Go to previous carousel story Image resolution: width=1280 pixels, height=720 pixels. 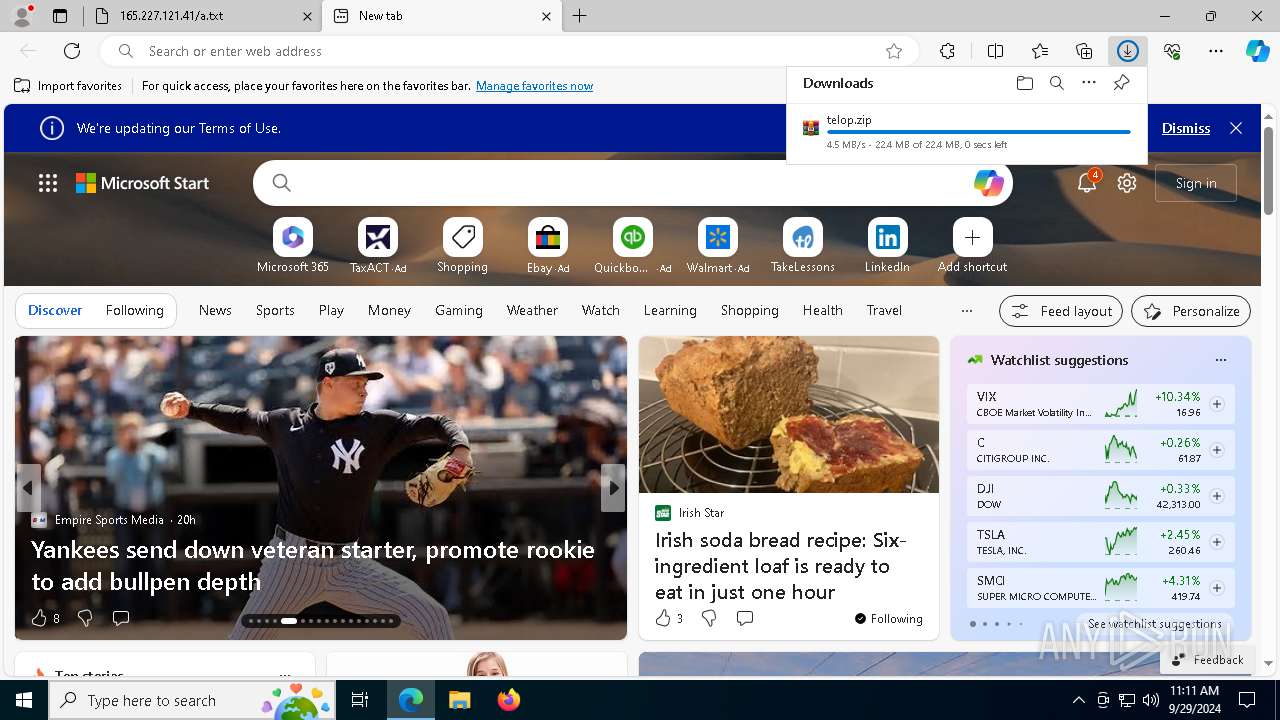pyautogui.click(x=28, y=488)
